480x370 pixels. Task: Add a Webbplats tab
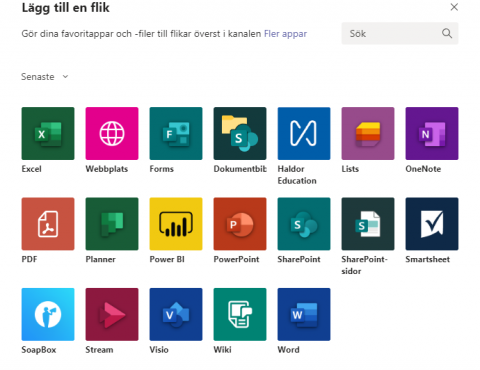pos(112,133)
